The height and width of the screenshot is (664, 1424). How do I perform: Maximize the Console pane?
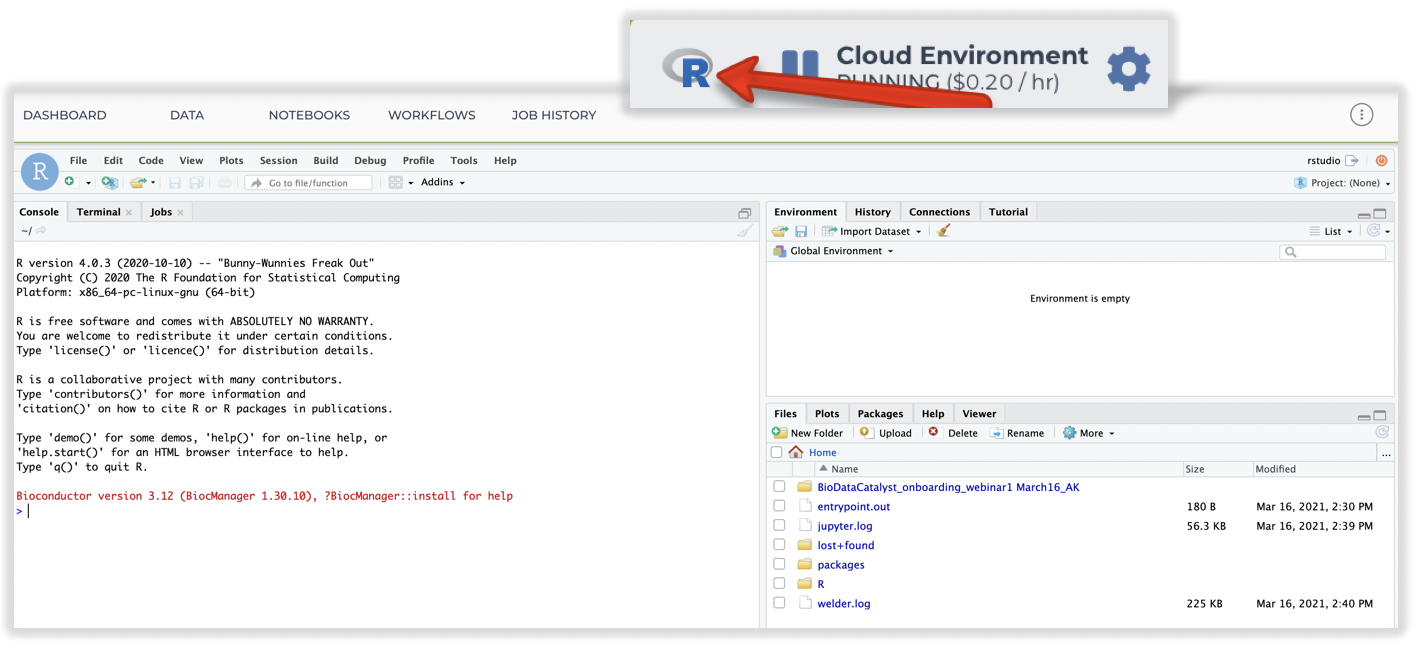click(x=745, y=213)
